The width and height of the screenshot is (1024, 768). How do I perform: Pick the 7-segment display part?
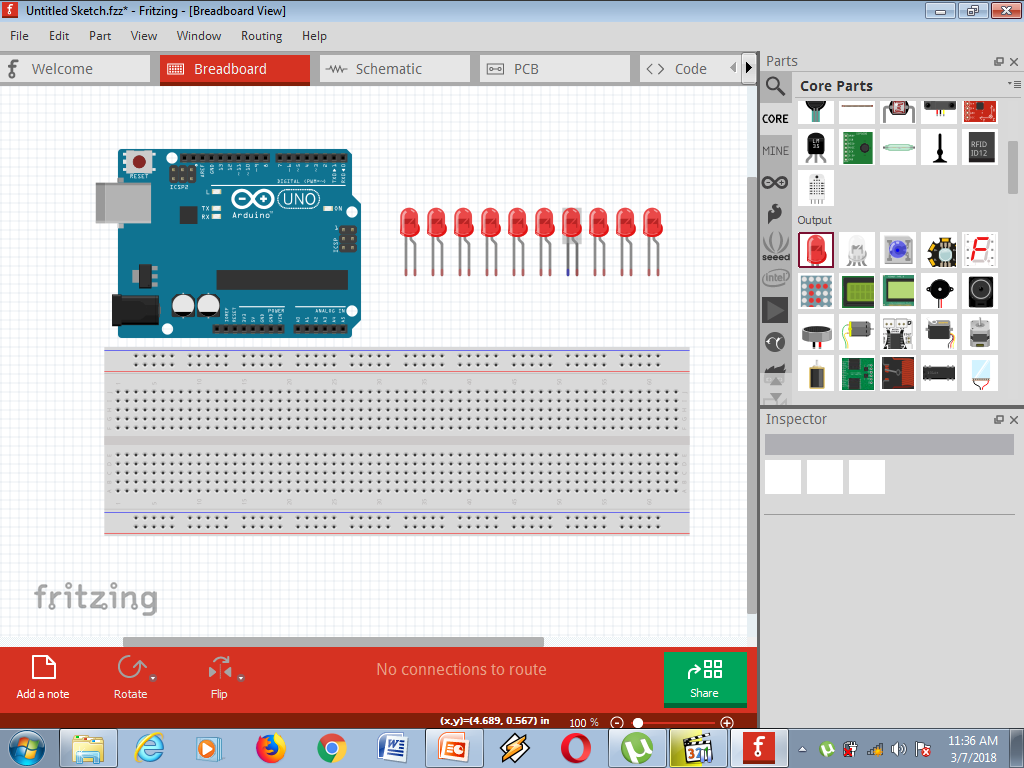(x=980, y=250)
